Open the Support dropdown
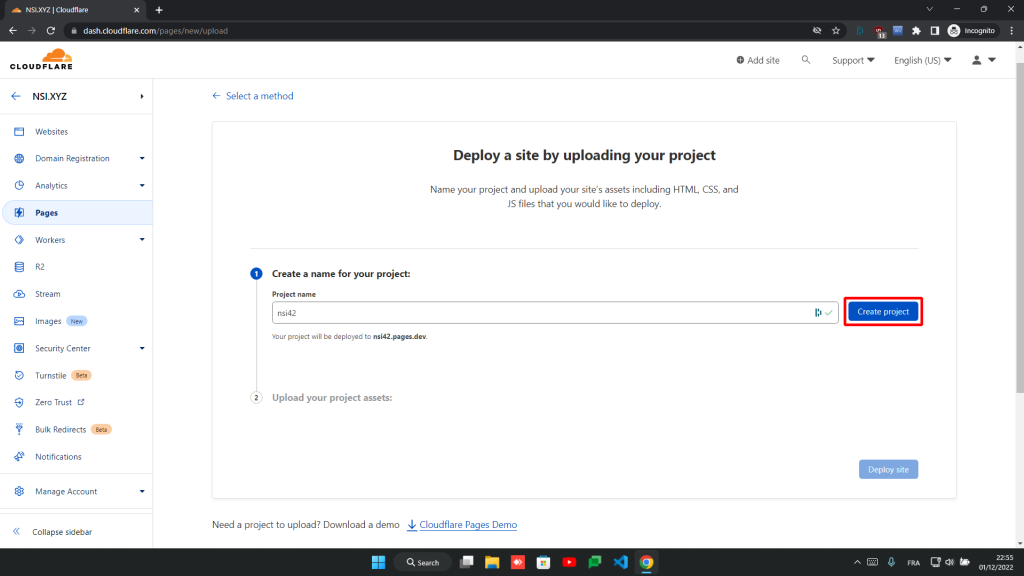1024x576 pixels. (853, 60)
